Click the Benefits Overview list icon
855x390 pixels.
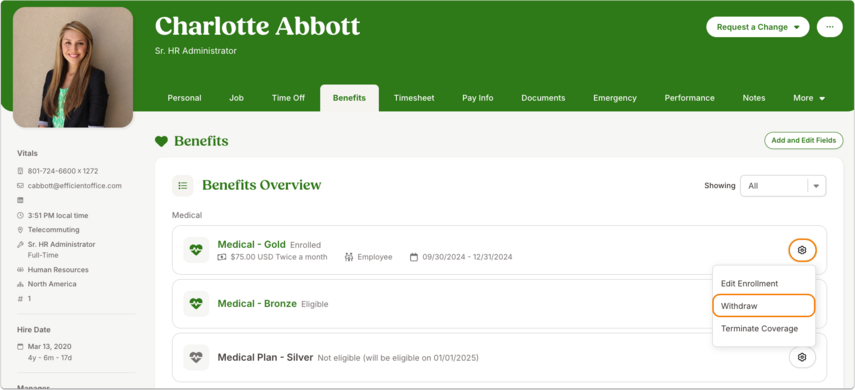pyautogui.click(x=183, y=185)
